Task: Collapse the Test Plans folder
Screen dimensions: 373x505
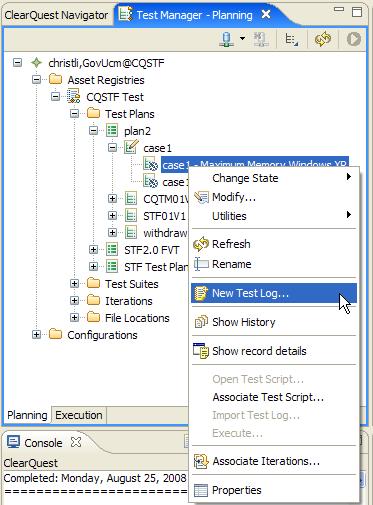Action: [74, 114]
